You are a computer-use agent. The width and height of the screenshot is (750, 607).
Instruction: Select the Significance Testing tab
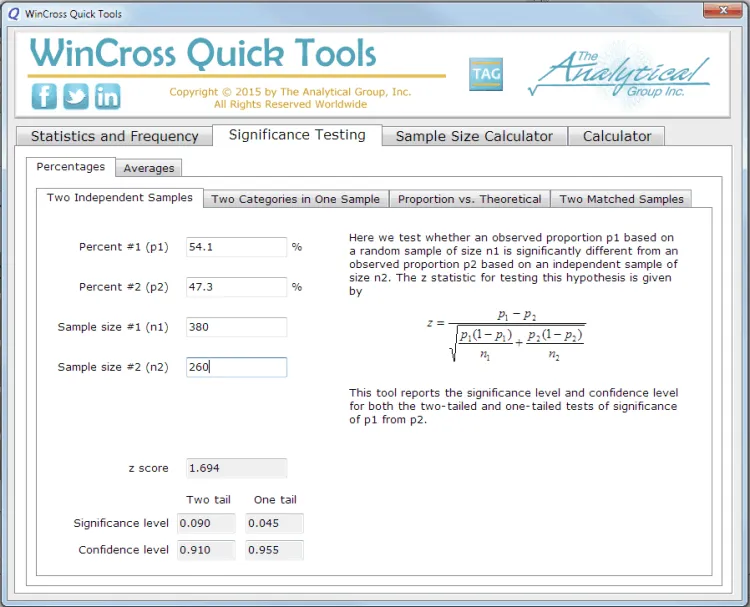tap(297, 135)
